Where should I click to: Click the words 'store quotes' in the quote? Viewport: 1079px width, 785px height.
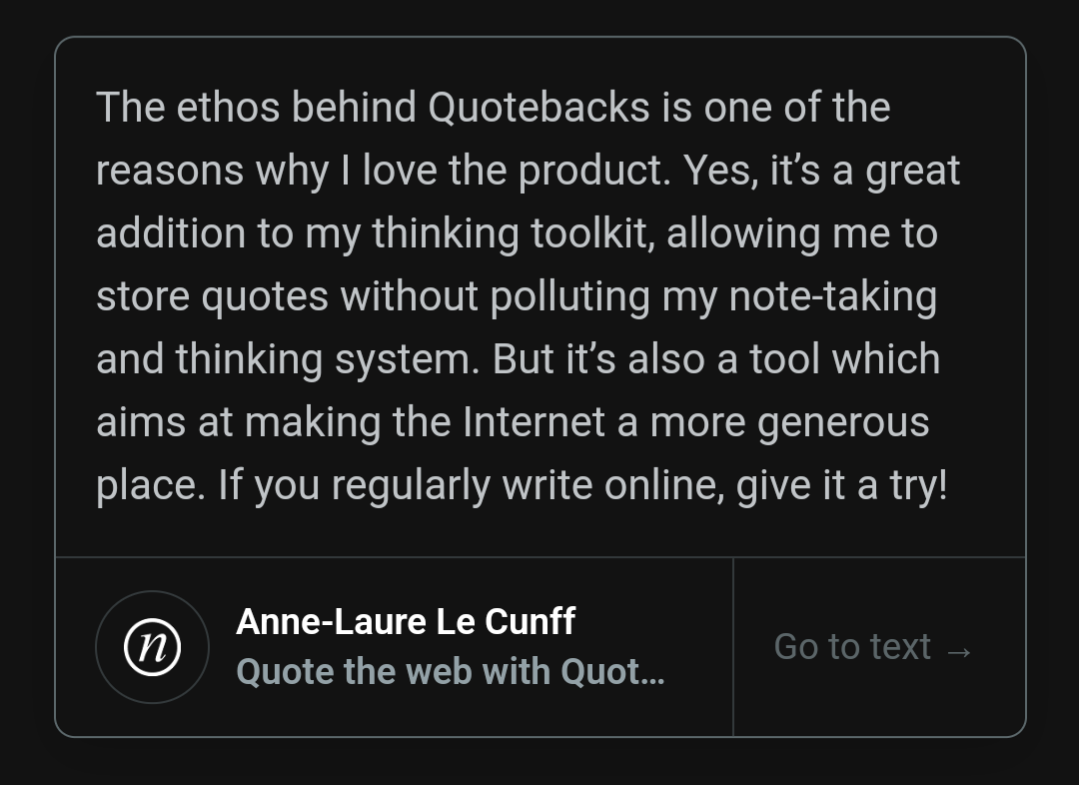pyautogui.click(x=212, y=297)
